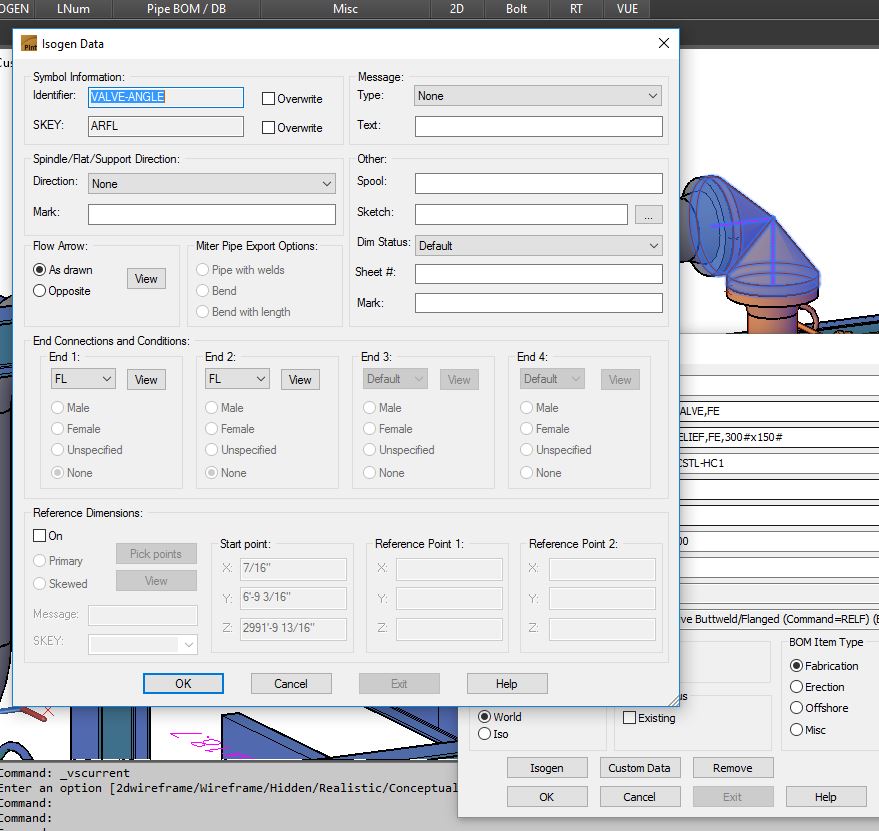The image size is (879, 831).
Task: Click the Pick points button
Action: click(155, 553)
